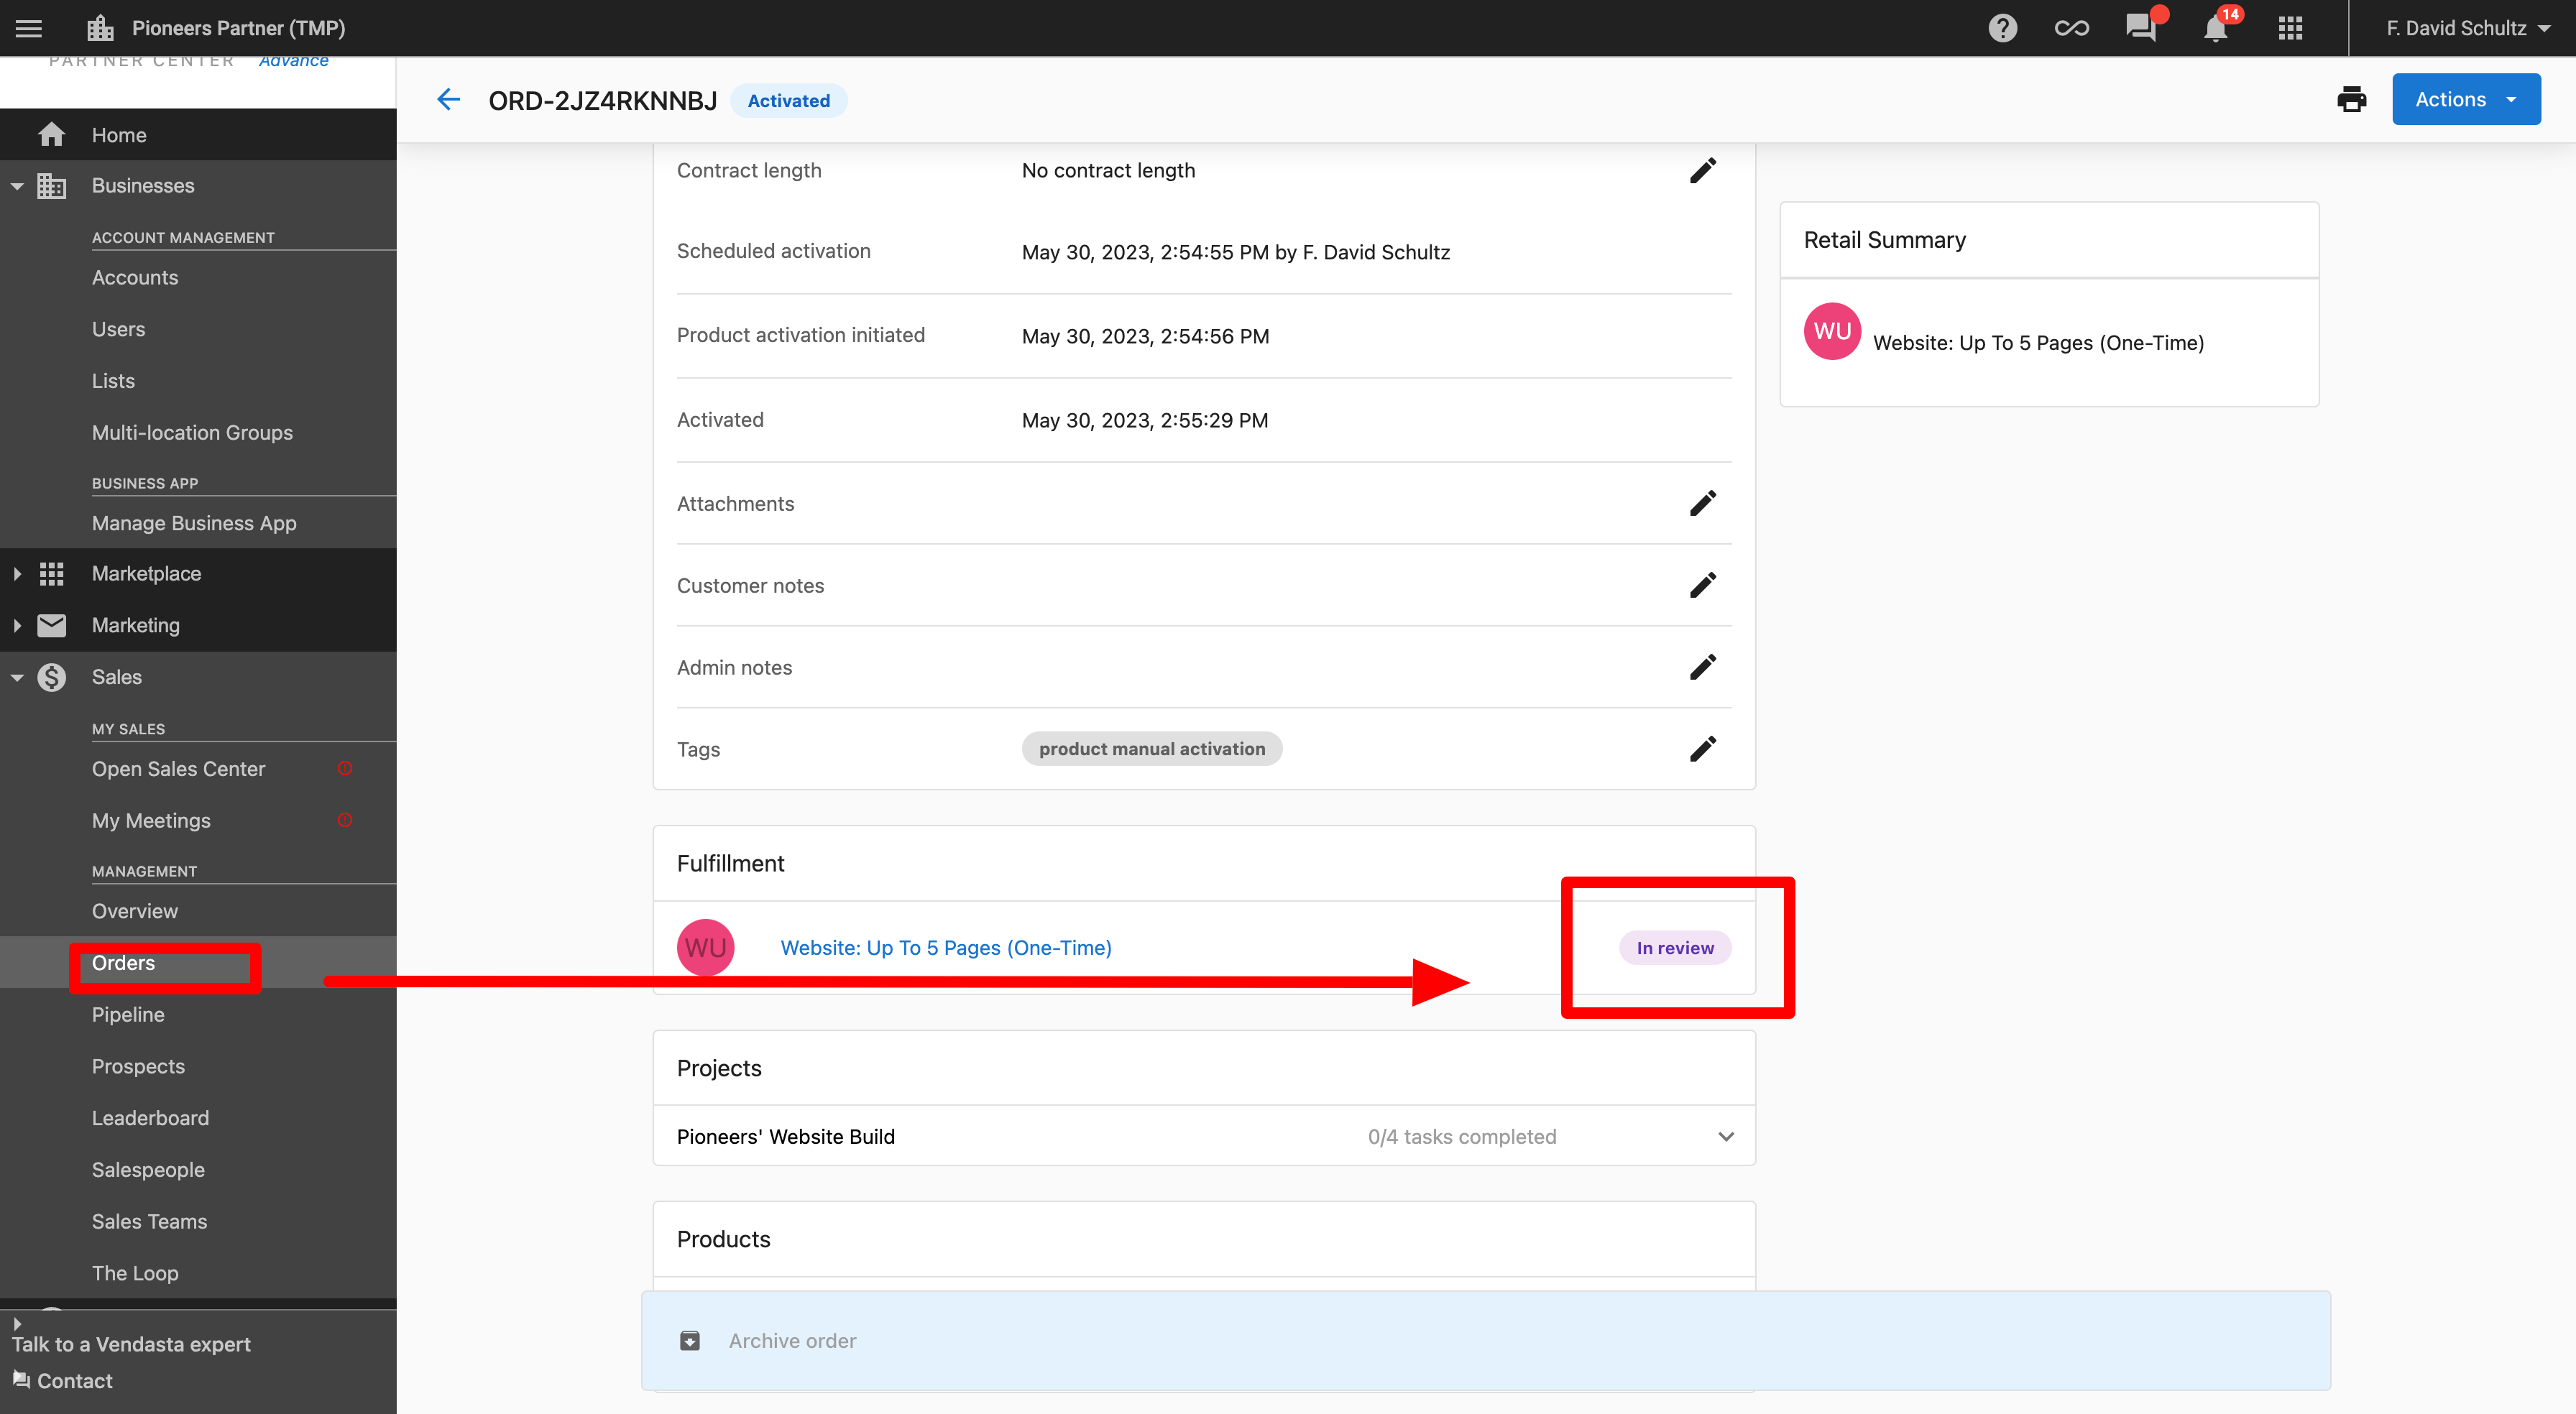Expand the Pioneers' Website Build project
2576x1414 pixels.
(x=1725, y=1137)
